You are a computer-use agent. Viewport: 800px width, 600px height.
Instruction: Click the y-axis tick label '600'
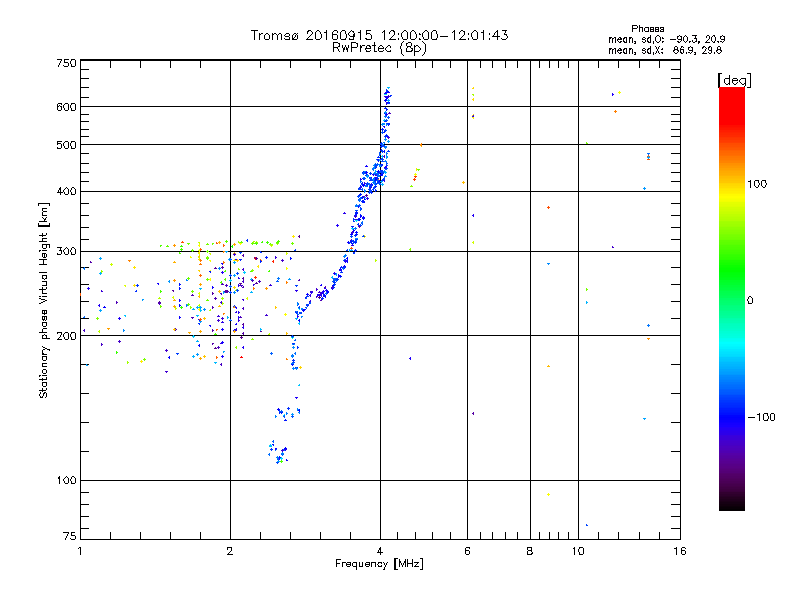pos(66,107)
